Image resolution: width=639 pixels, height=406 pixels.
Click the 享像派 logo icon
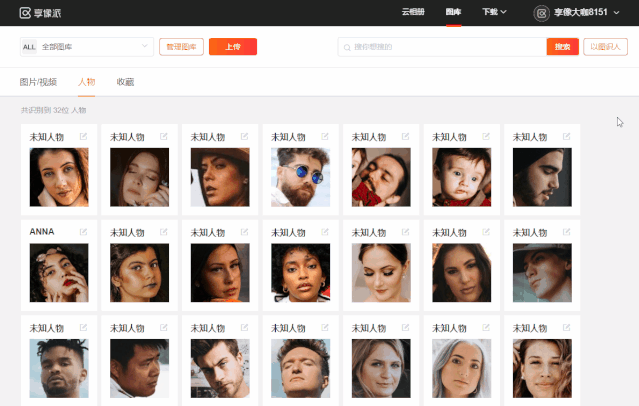click(x=25, y=13)
